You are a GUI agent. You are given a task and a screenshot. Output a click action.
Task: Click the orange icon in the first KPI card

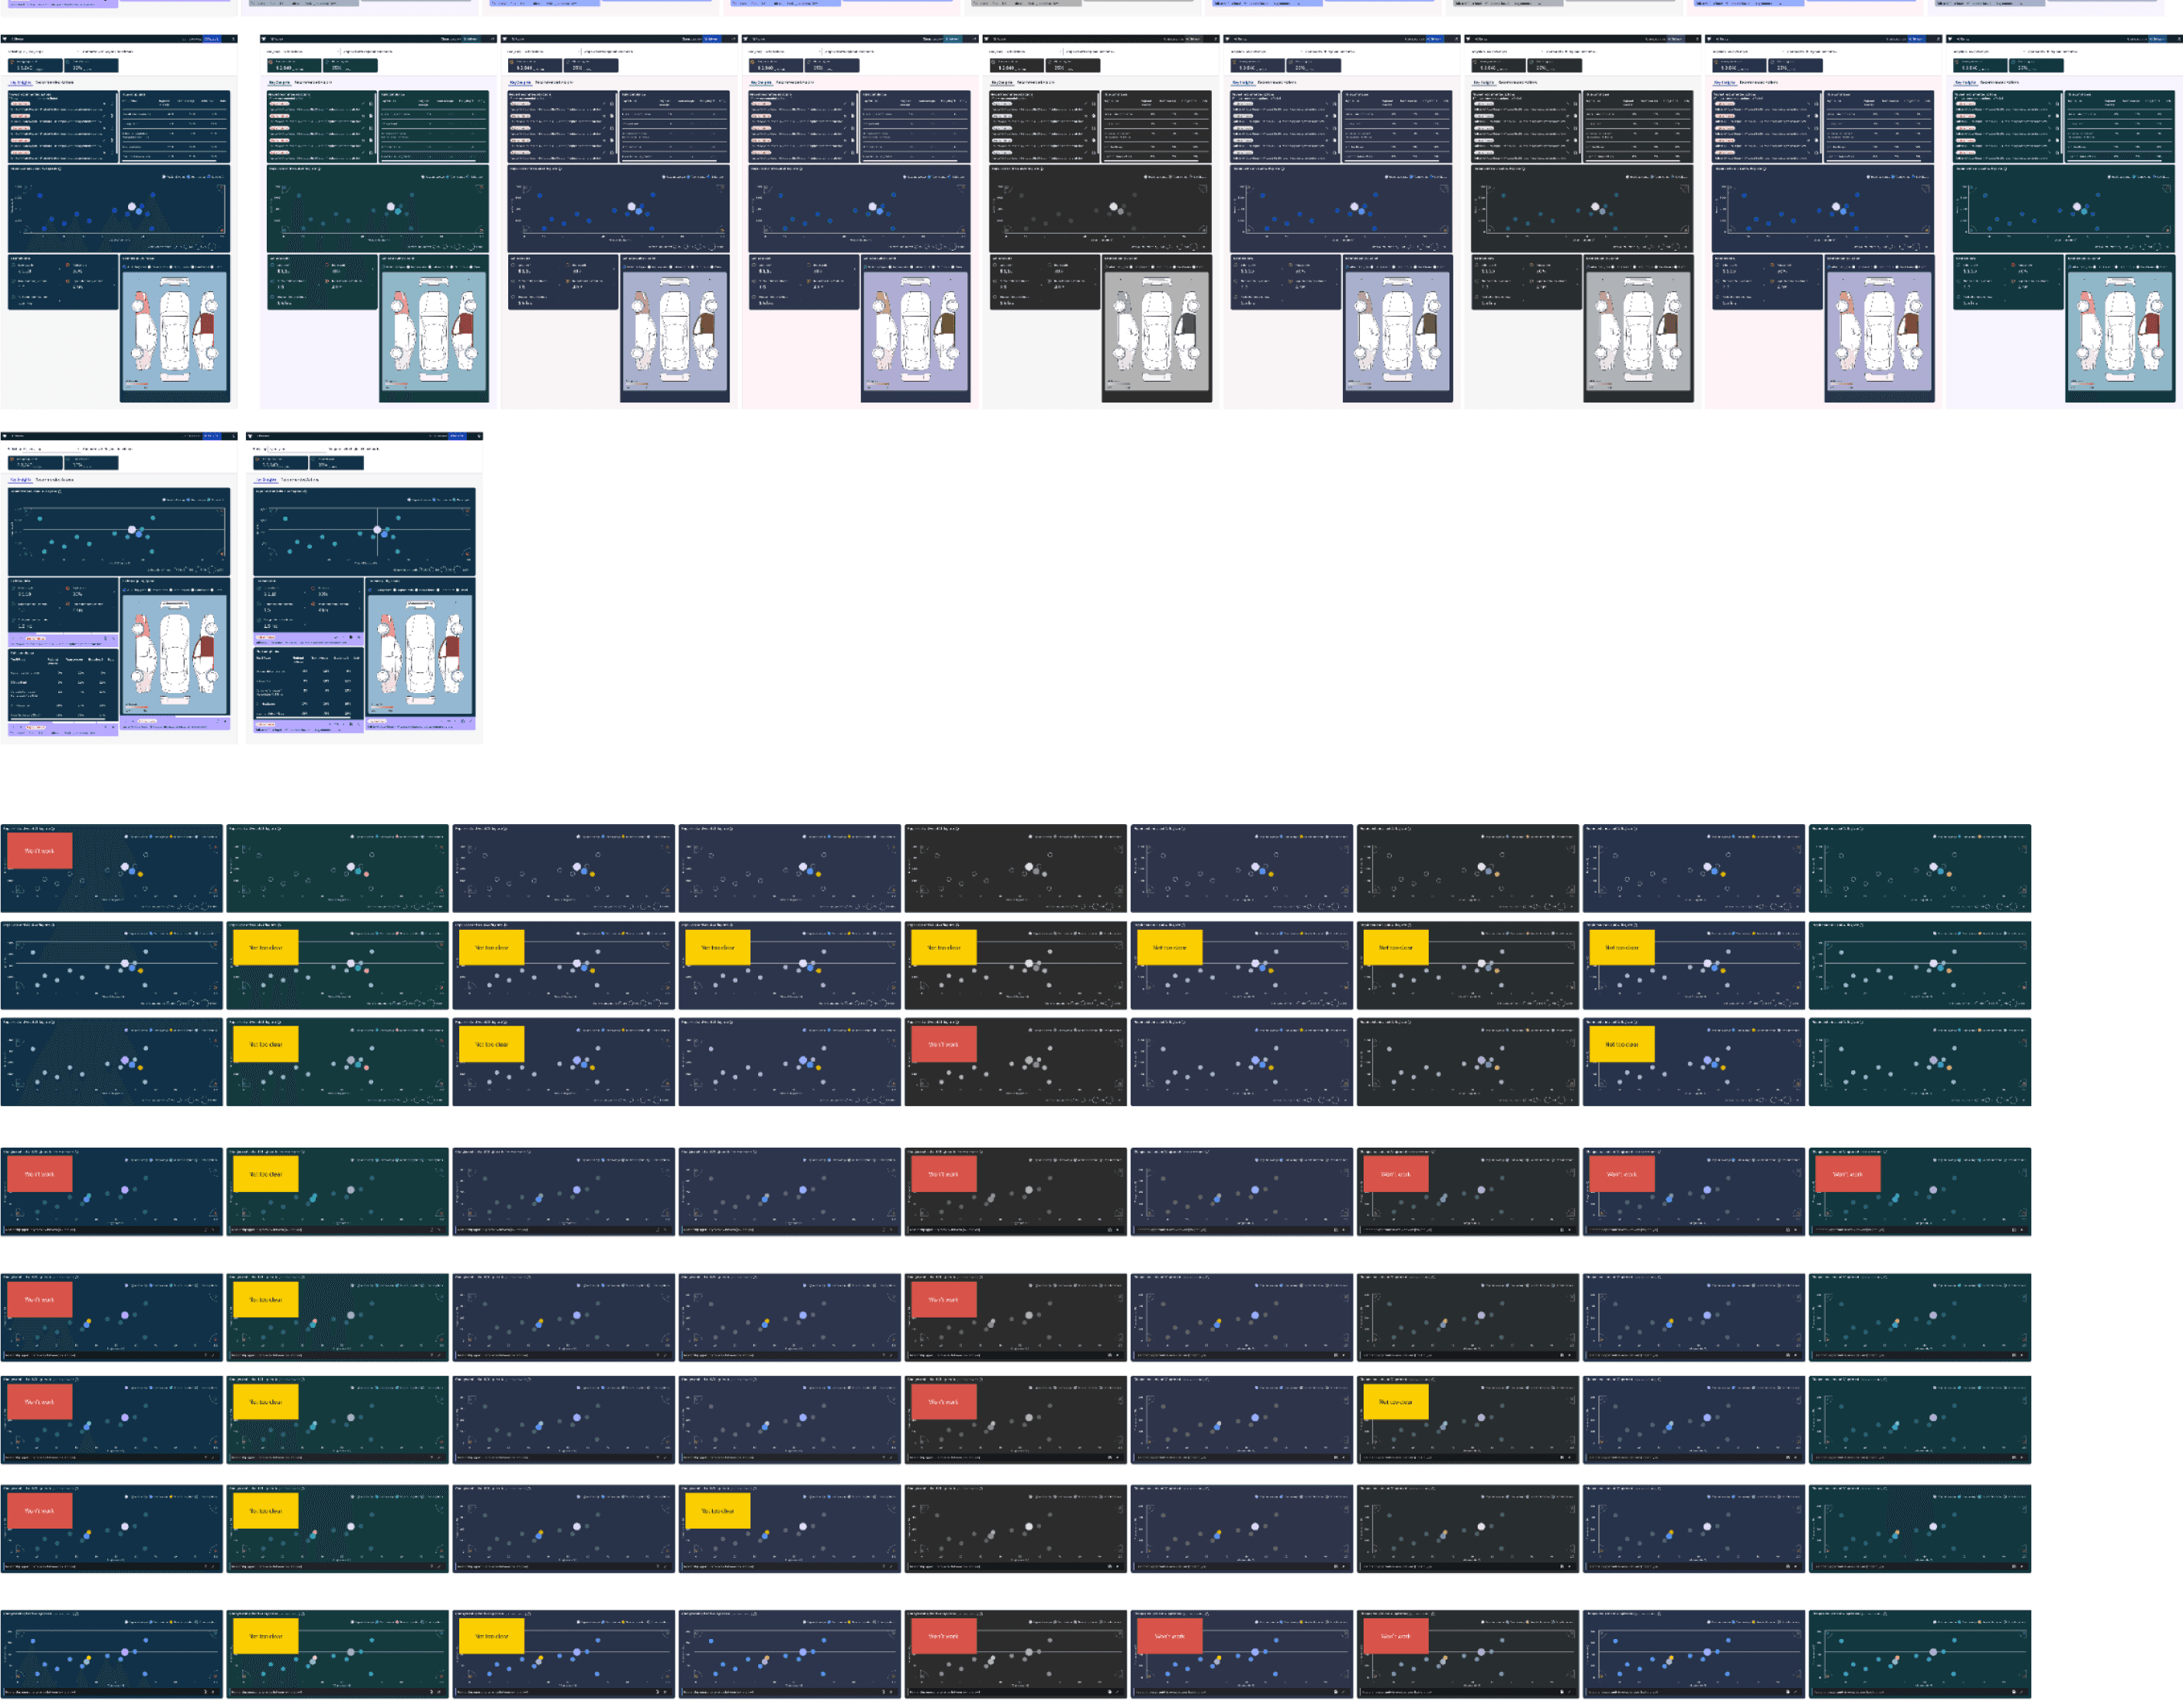pyautogui.click(x=12, y=62)
